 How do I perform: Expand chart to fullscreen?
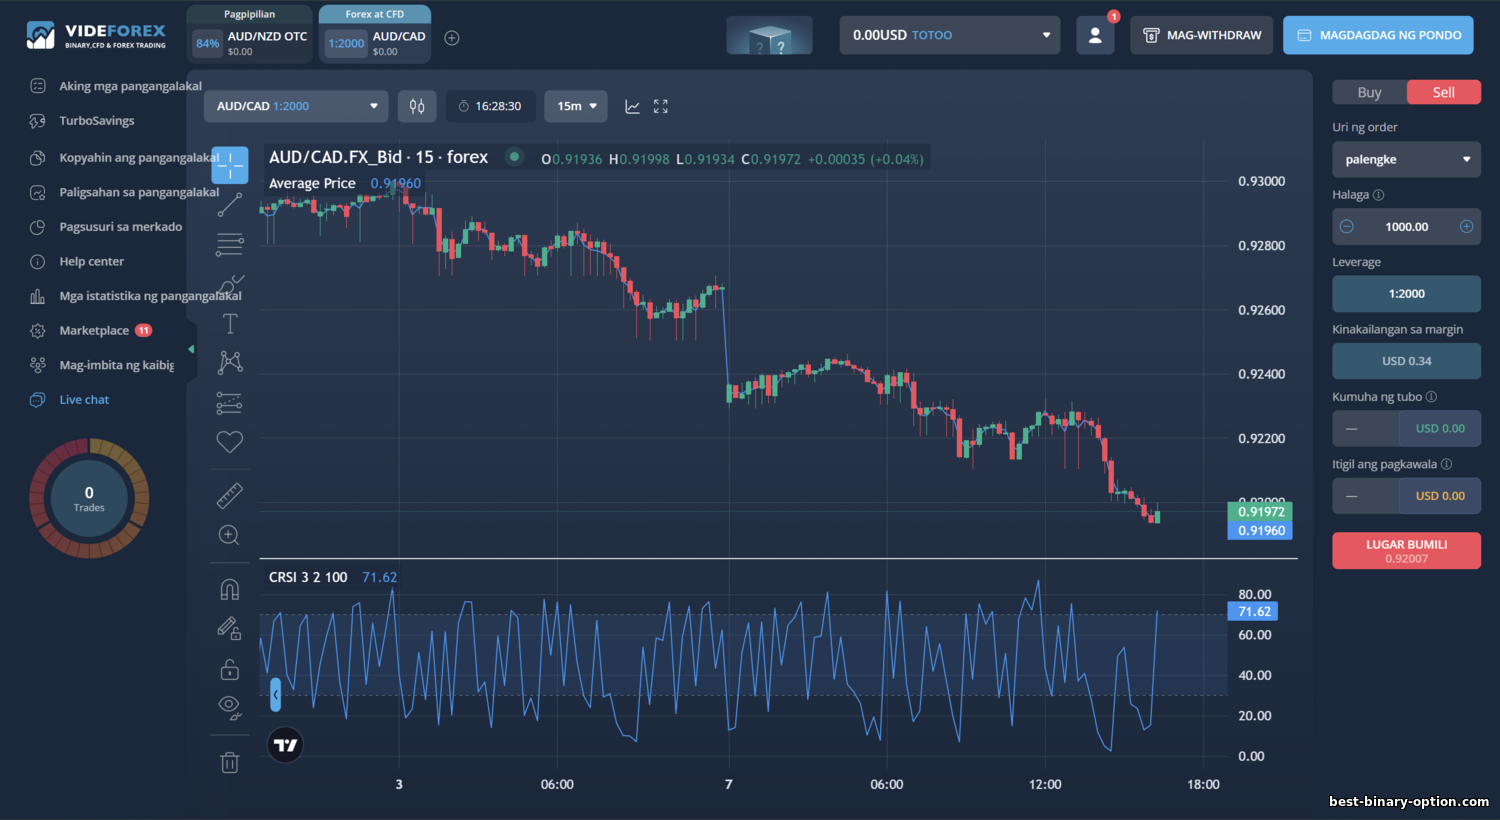click(661, 106)
